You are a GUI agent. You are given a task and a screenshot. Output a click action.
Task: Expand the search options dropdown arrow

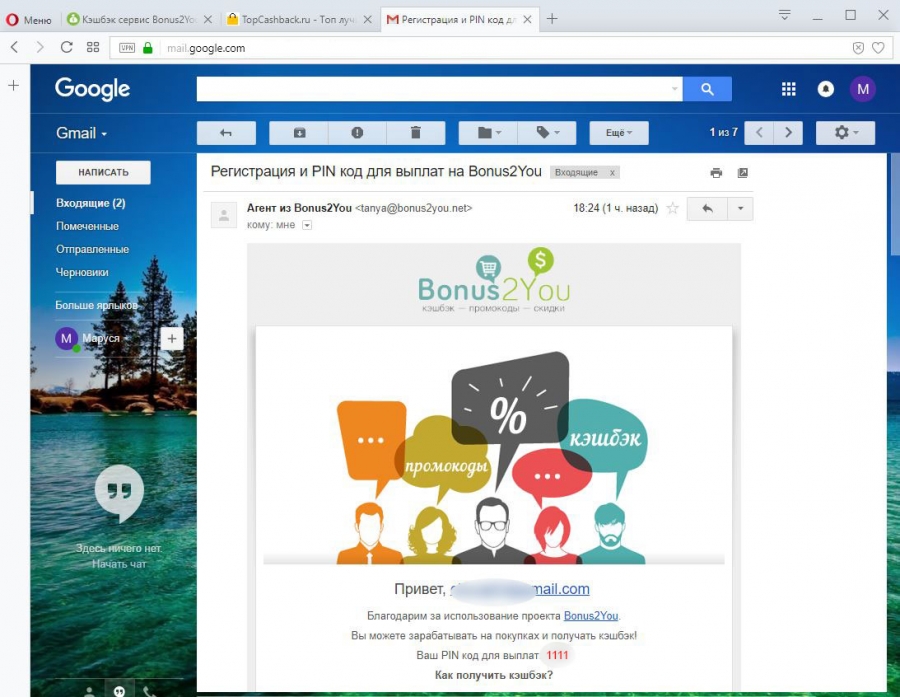click(675, 89)
